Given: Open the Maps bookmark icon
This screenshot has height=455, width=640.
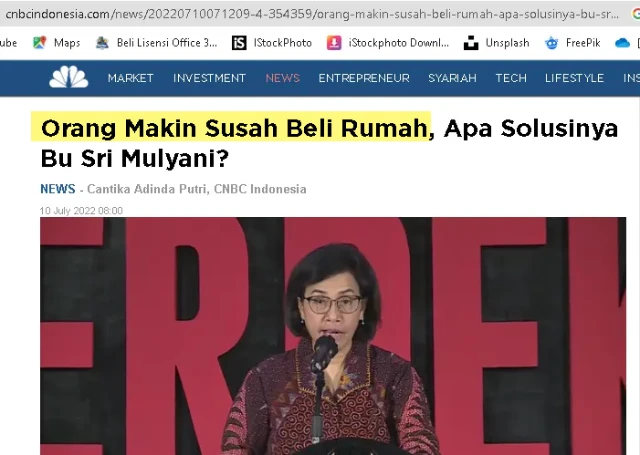Looking at the screenshot, I should 40,42.
